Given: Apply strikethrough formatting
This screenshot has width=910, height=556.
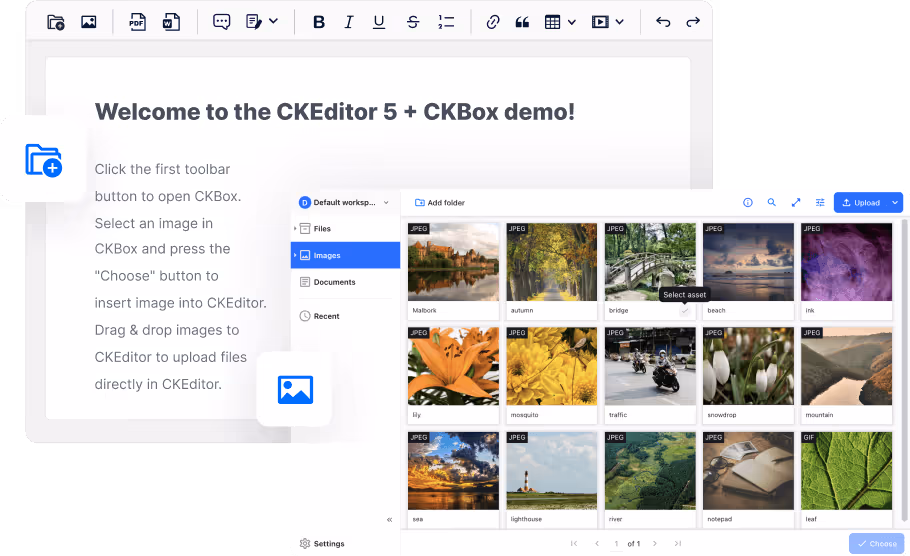Looking at the screenshot, I should 413,22.
